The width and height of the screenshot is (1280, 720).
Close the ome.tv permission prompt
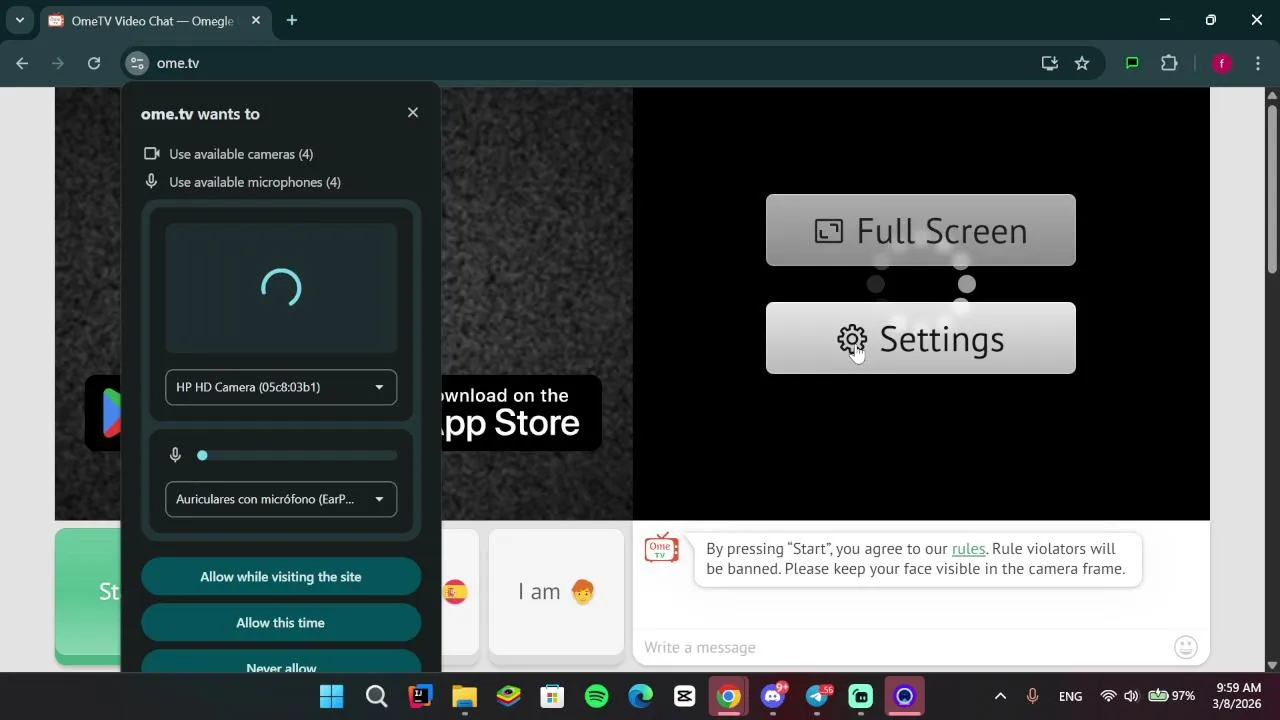tap(413, 113)
